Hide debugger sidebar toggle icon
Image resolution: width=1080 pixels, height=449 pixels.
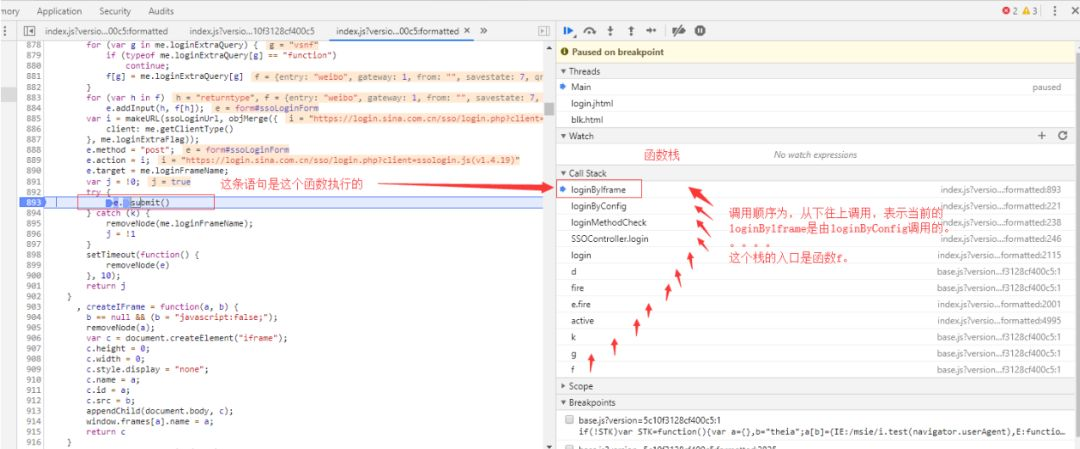pos(544,31)
